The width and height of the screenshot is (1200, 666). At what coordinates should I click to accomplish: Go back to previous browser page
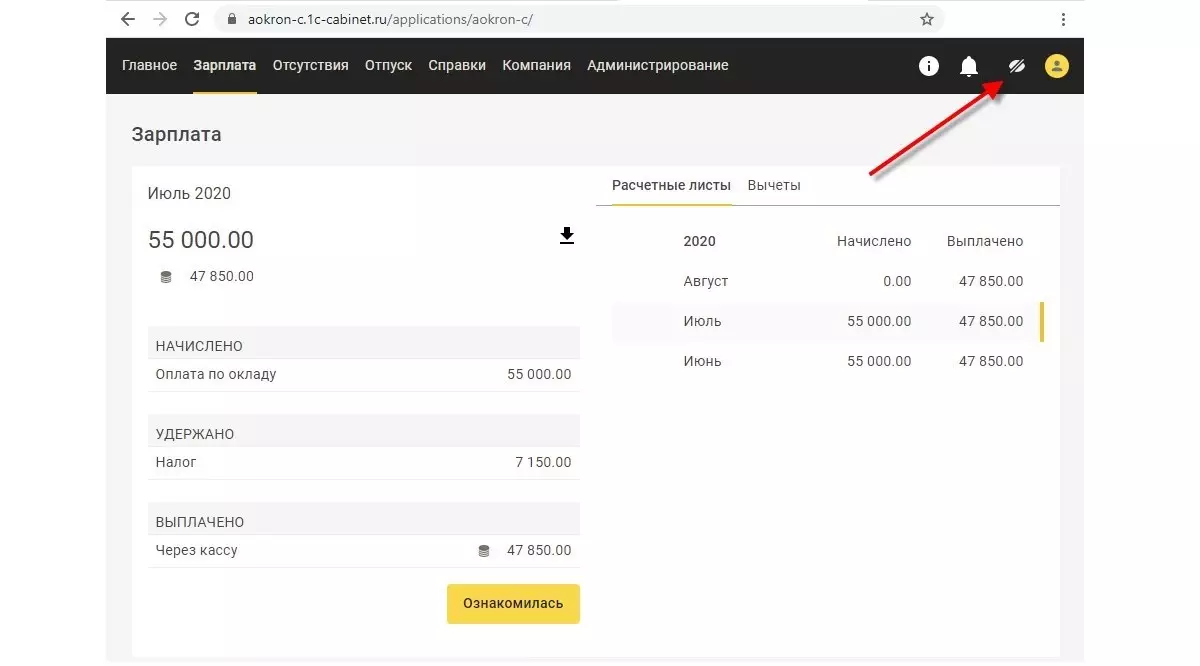(128, 19)
